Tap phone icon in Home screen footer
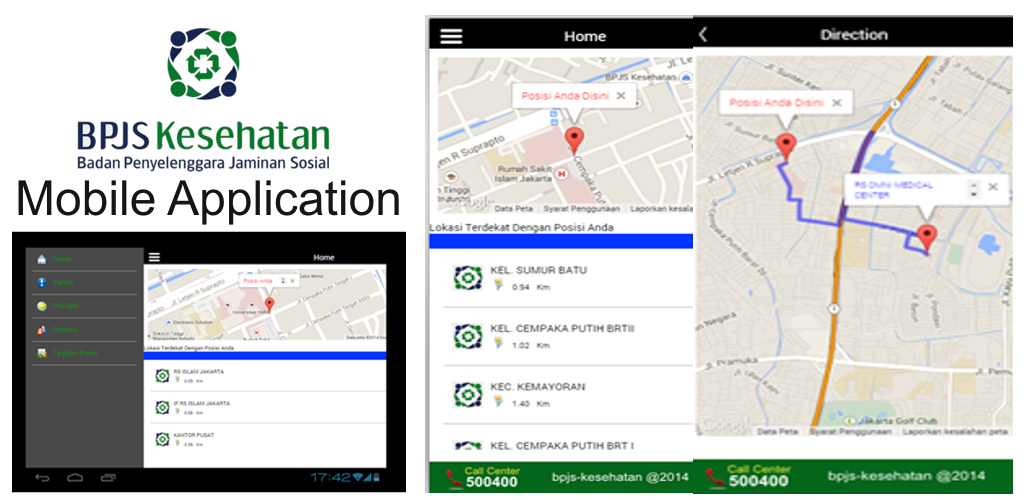This screenshot has height=500, width=1024. click(x=453, y=478)
